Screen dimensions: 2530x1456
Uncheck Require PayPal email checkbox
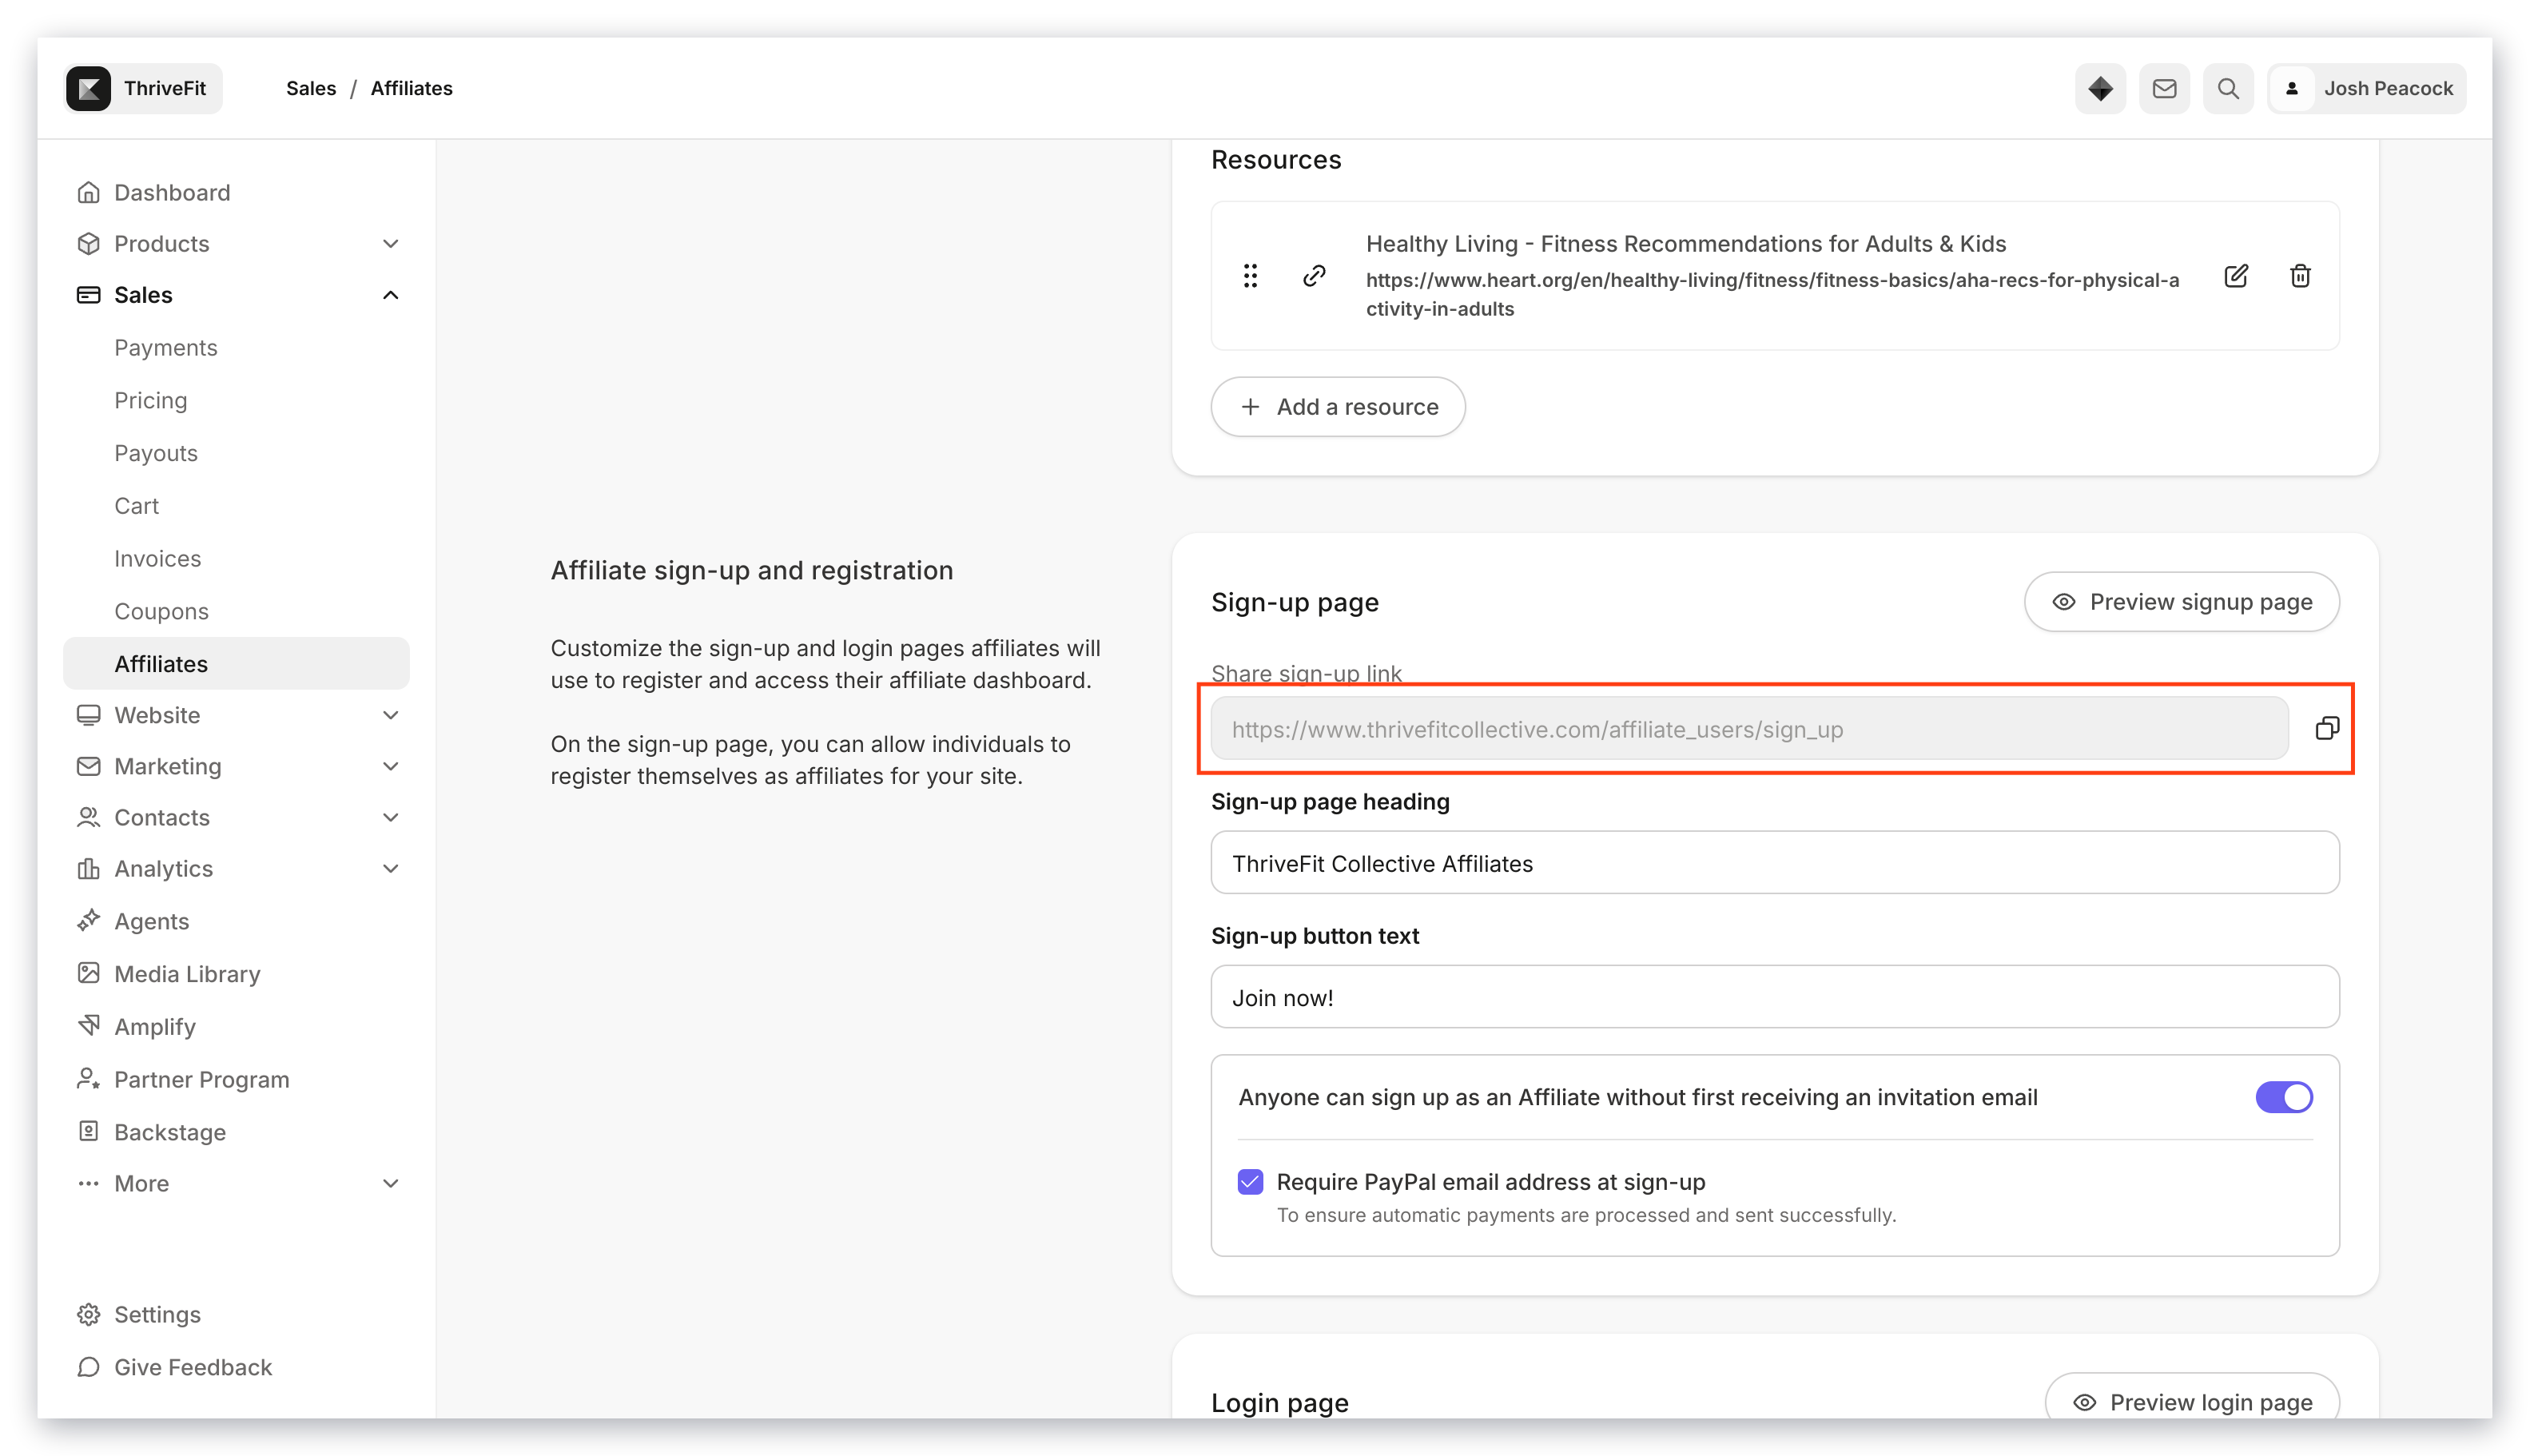click(1250, 1182)
